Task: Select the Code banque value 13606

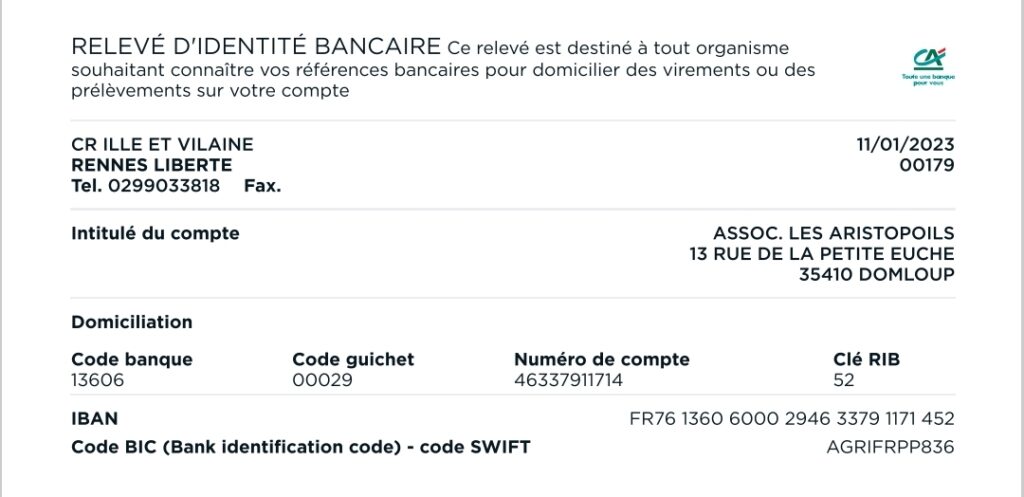Action: click(97, 380)
